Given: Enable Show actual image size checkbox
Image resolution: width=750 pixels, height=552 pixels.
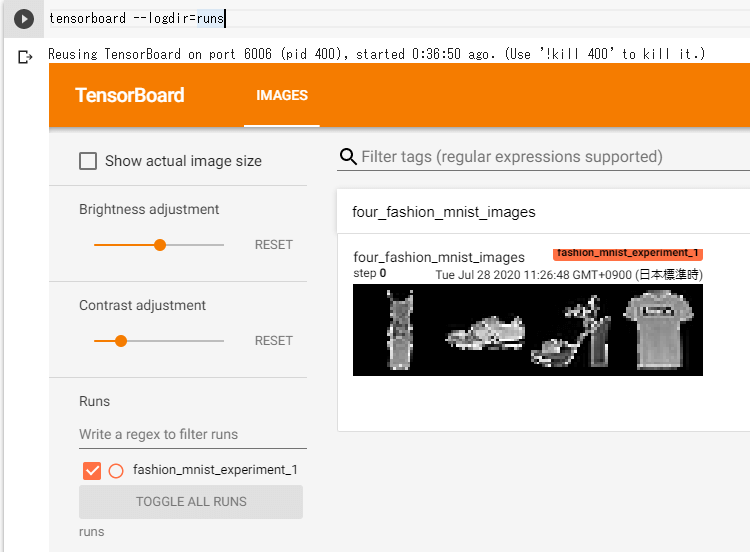Looking at the screenshot, I should click(x=88, y=161).
